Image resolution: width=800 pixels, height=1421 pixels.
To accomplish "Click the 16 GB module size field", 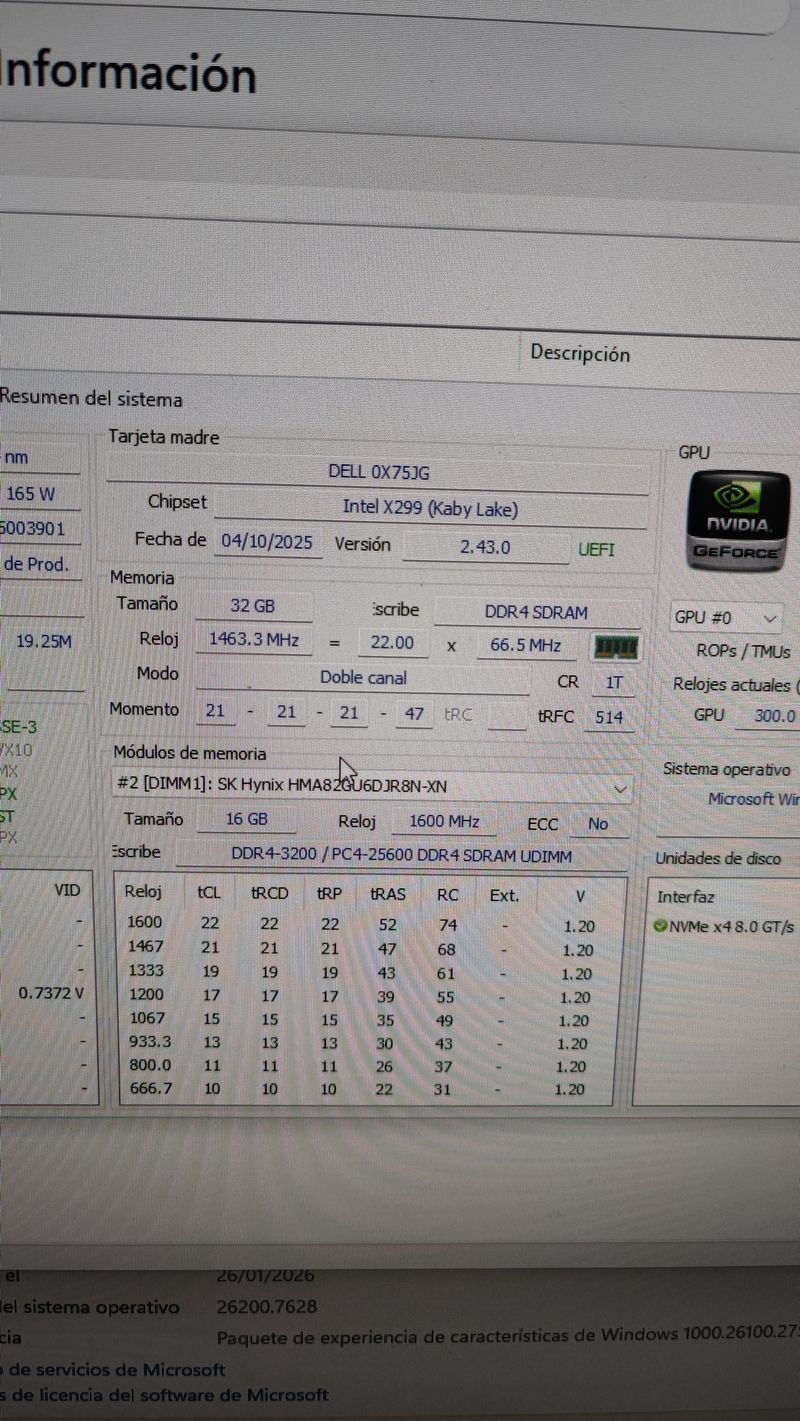I will 246,819.
